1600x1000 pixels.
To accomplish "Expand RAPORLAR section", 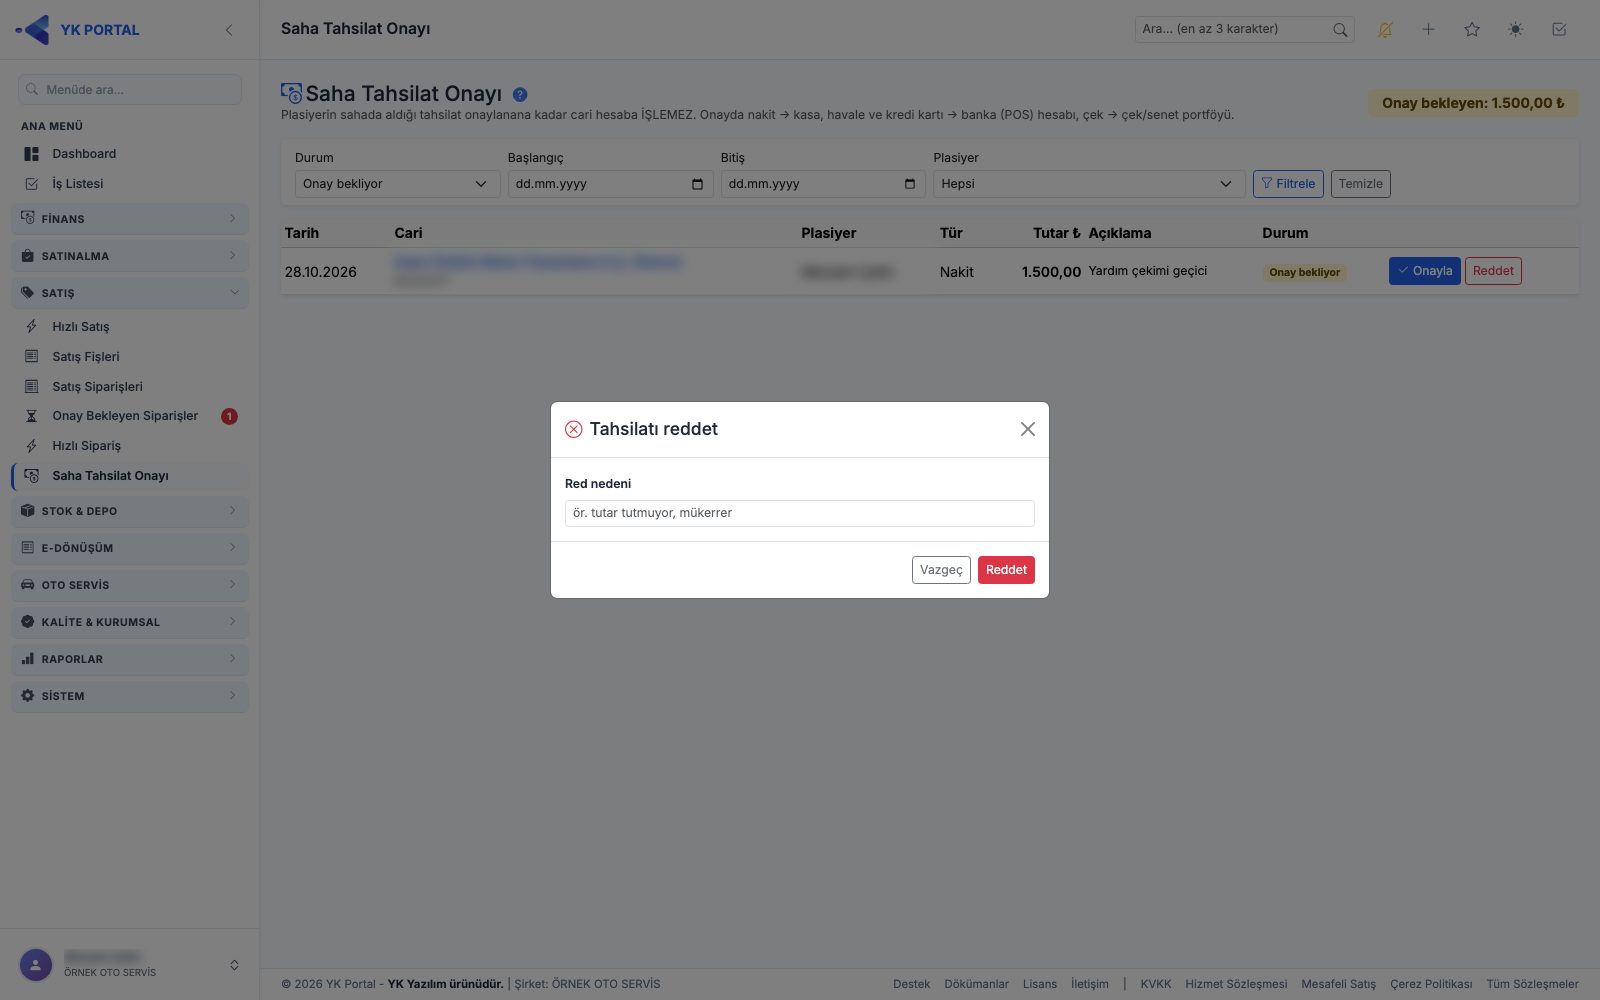I will [x=130, y=659].
